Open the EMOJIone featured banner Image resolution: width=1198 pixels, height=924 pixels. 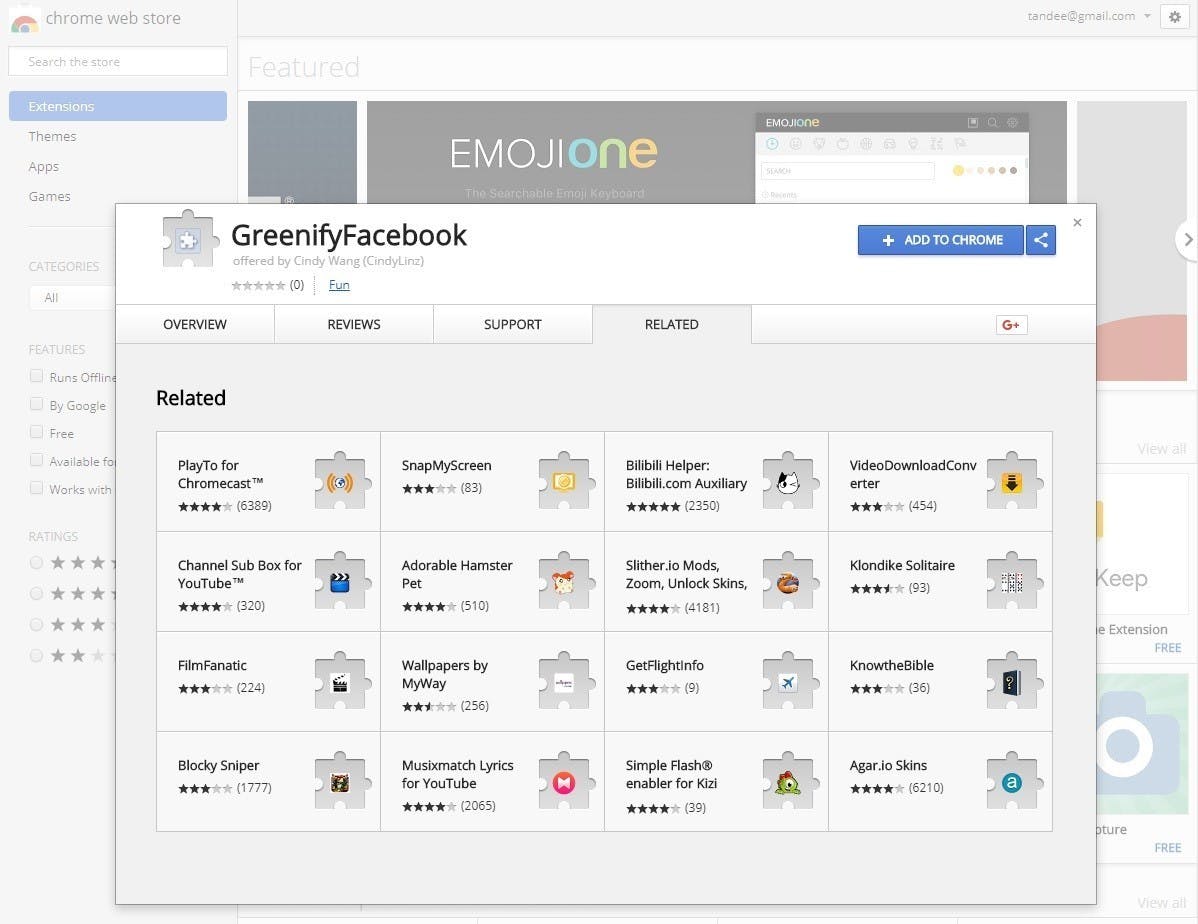pyautogui.click(x=717, y=152)
